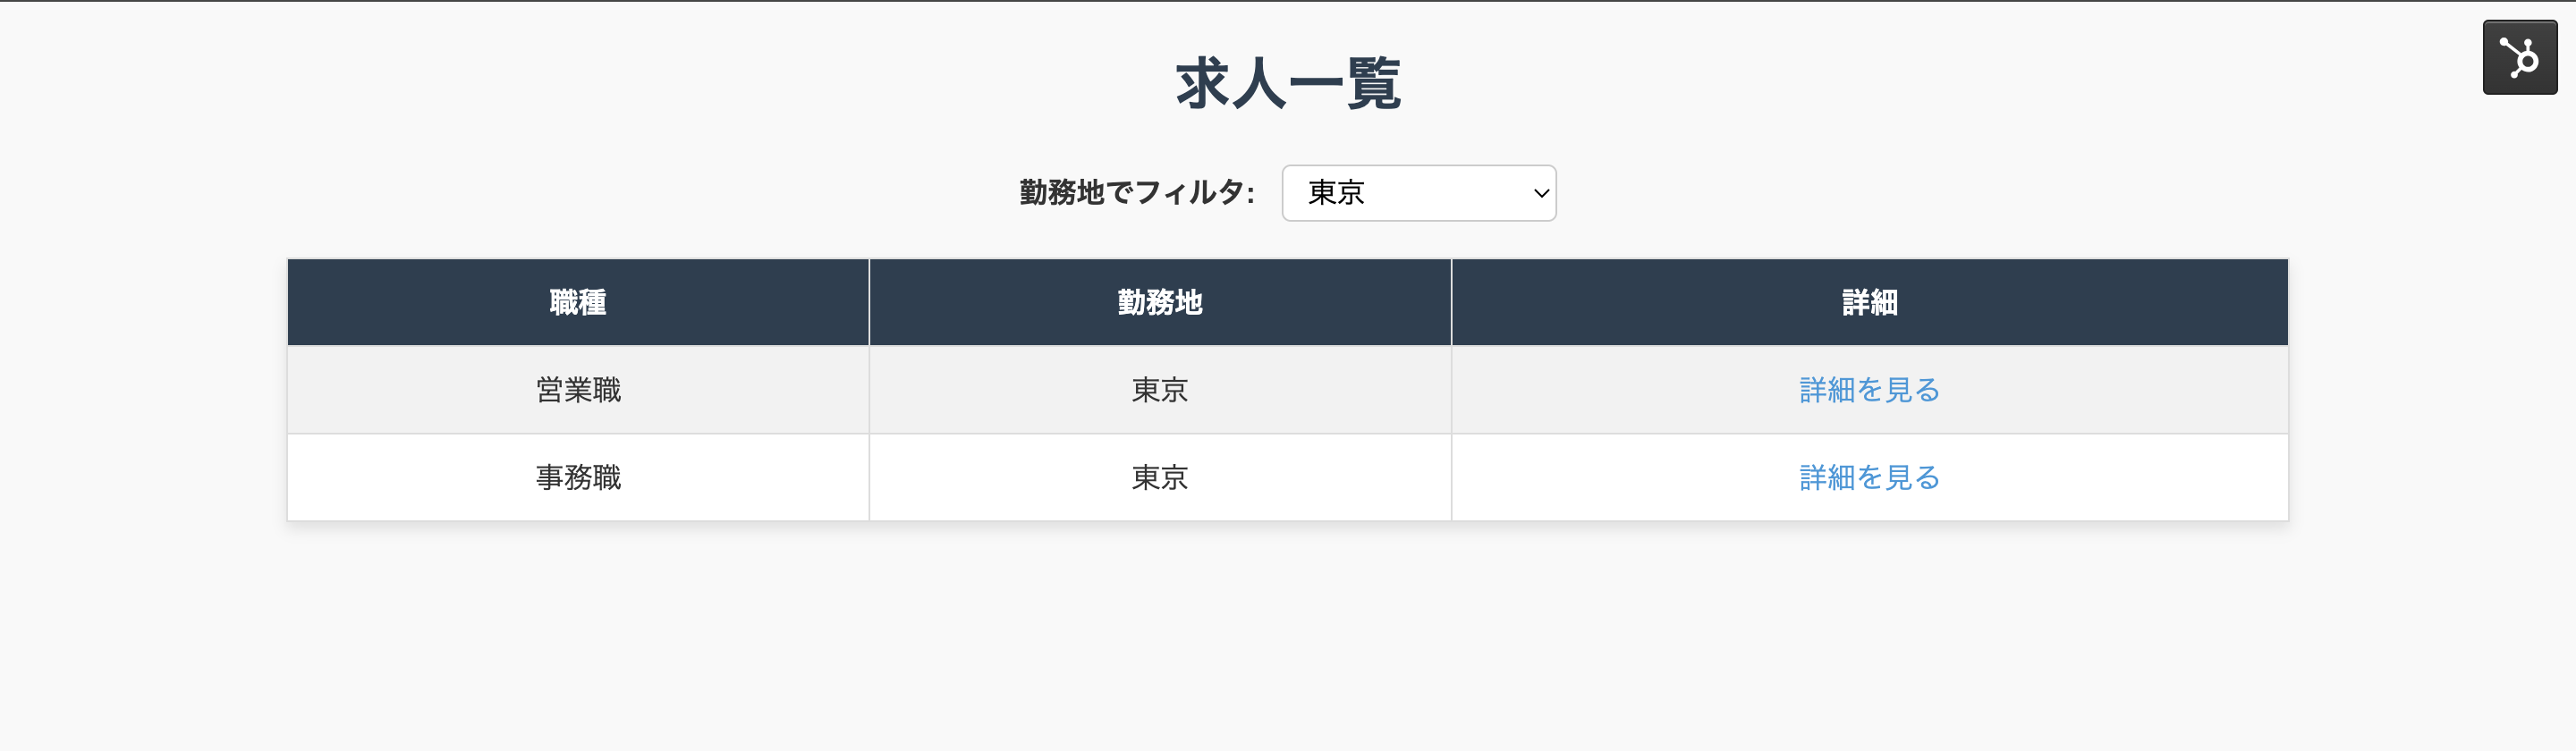Click the 詳細 column header
This screenshot has width=2576, height=751.
tap(1868, 302)
